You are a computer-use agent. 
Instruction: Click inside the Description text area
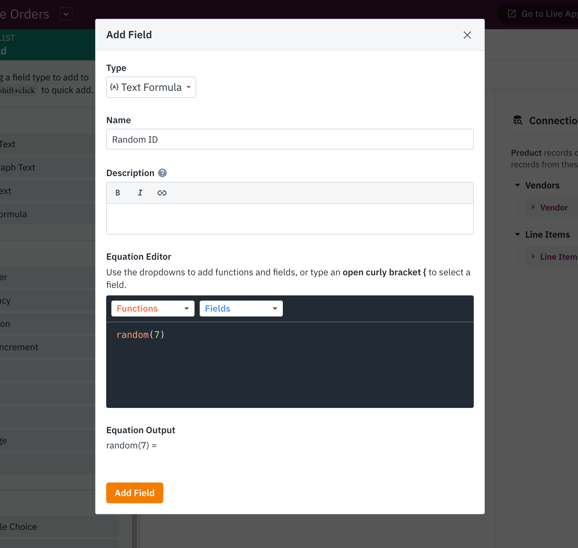point(290,219)
